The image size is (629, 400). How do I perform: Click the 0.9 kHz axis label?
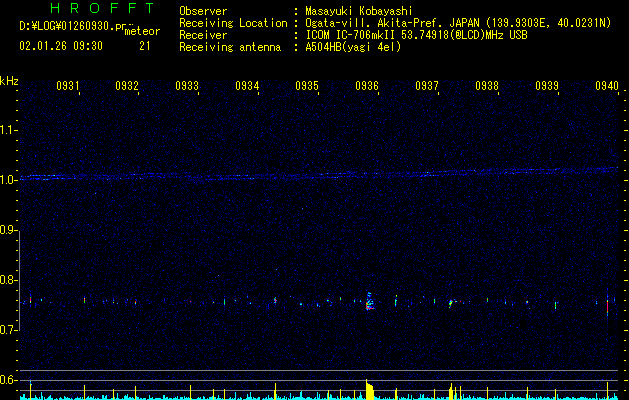9,230
